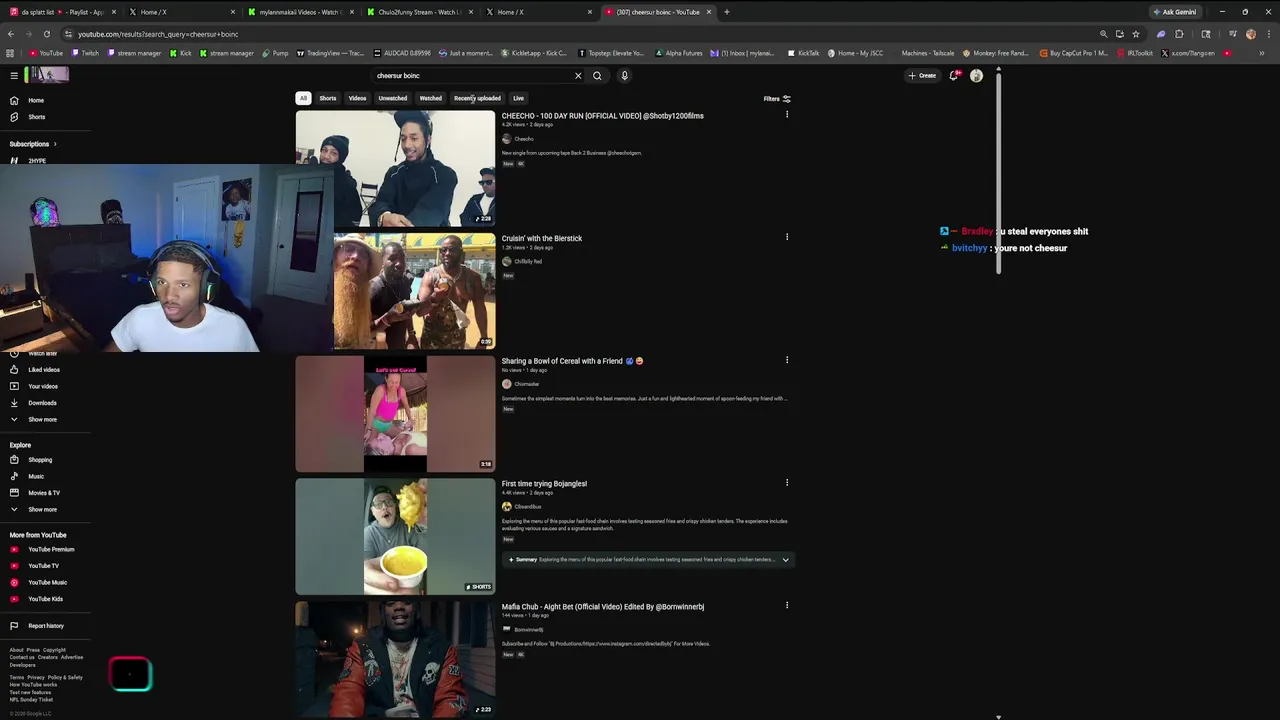Open the Cheecho channel name
The width and height of the screenshot is (1280, 720).
pos(524,139)
